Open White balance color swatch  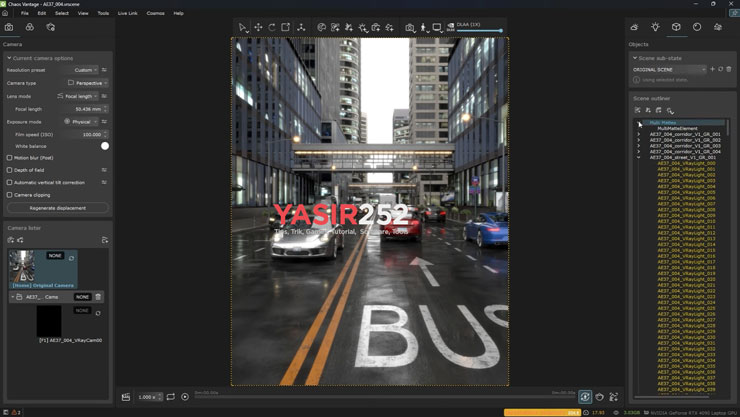(x=105, y=146)
